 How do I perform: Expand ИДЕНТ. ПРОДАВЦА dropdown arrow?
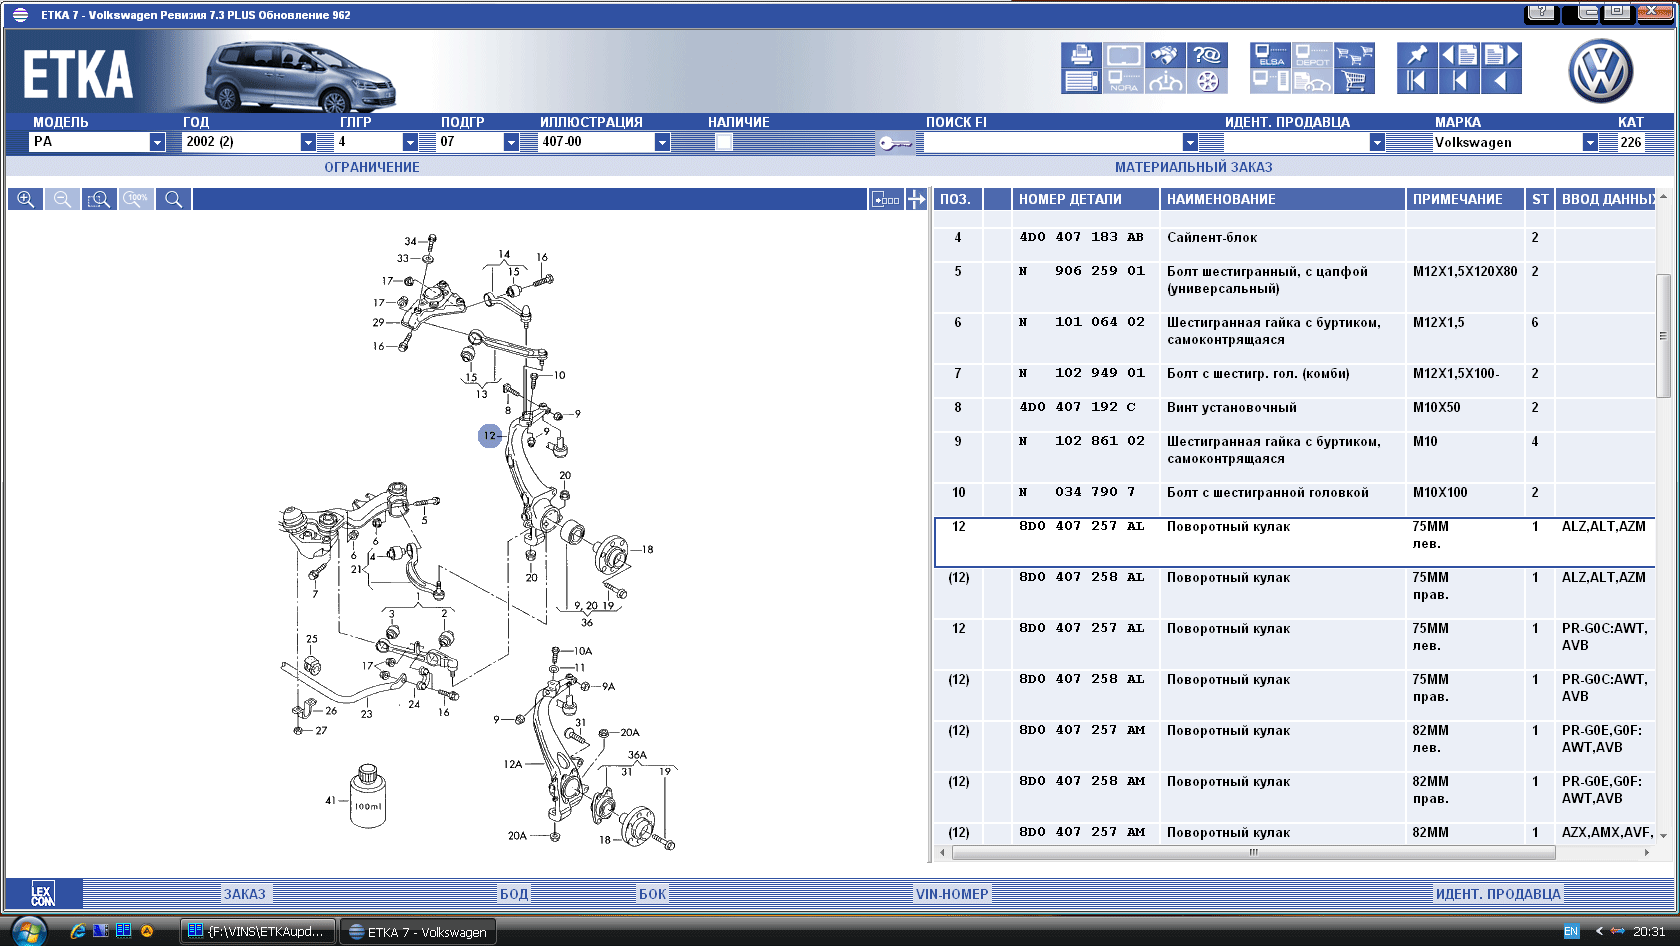(x=1377, y=142)
